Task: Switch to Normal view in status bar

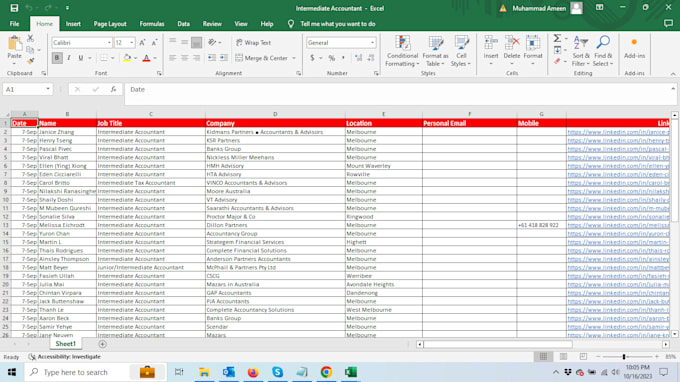Action: tap(543, 356)
